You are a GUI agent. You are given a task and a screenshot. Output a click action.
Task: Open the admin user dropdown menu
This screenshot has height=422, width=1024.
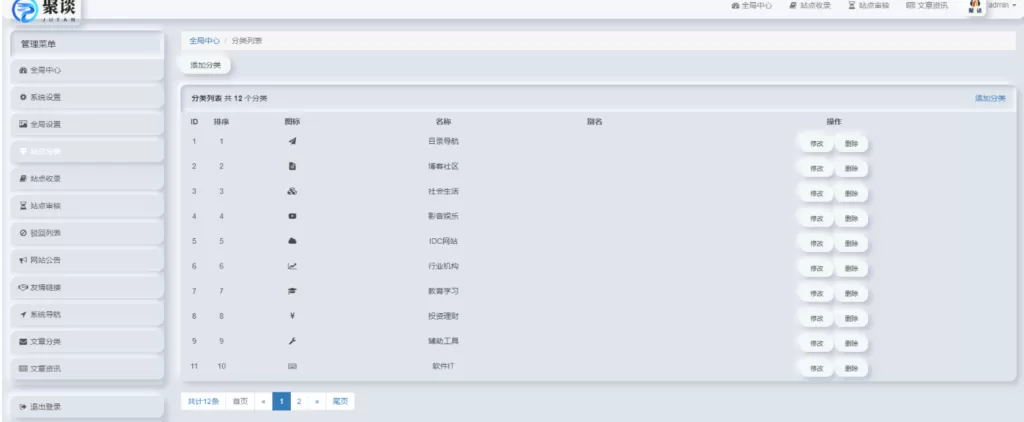click(x=1001, y=6)
